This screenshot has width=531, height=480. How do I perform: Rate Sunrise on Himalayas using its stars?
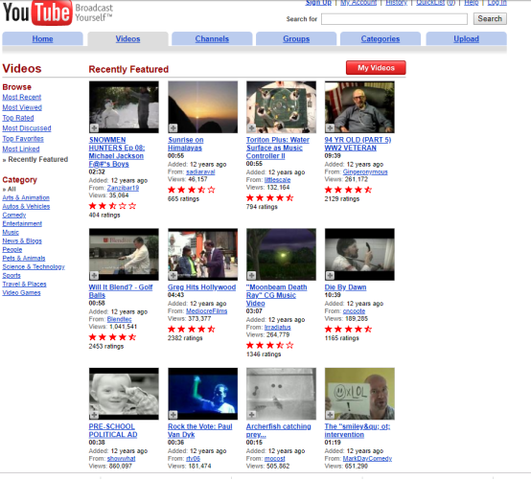pyautogui.click(x=192, y=189)
